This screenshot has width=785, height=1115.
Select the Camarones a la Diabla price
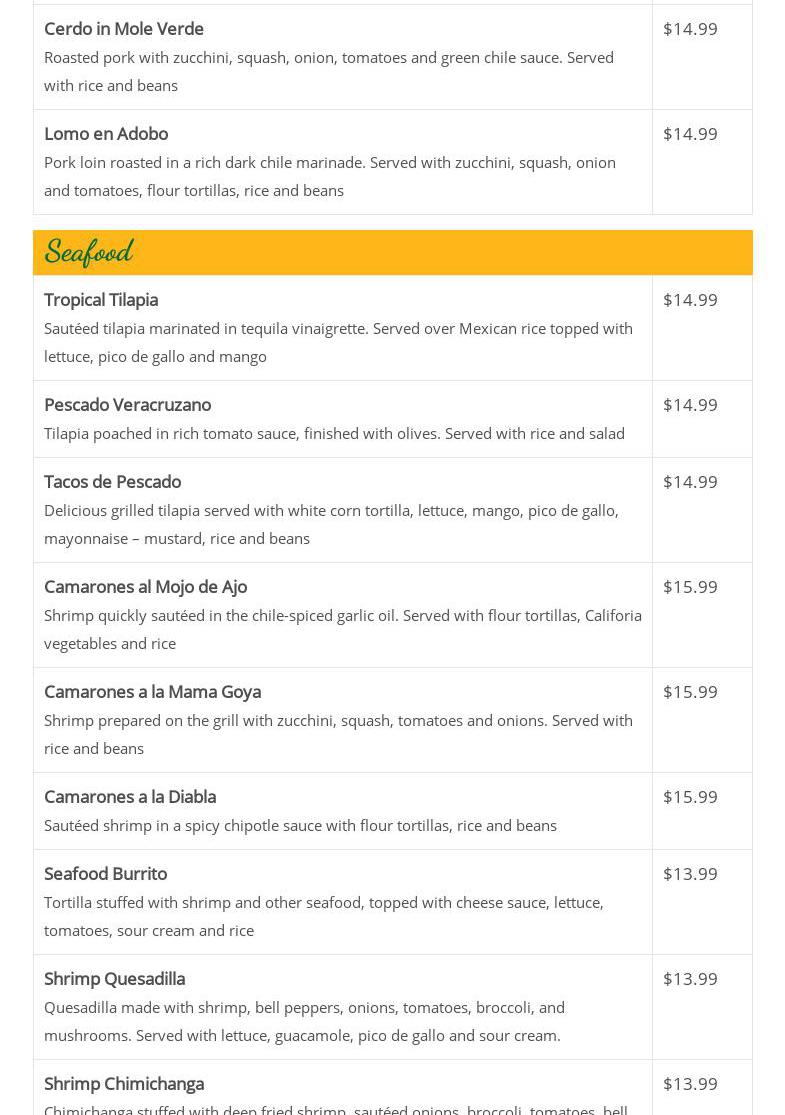click(x=690, y=797)
